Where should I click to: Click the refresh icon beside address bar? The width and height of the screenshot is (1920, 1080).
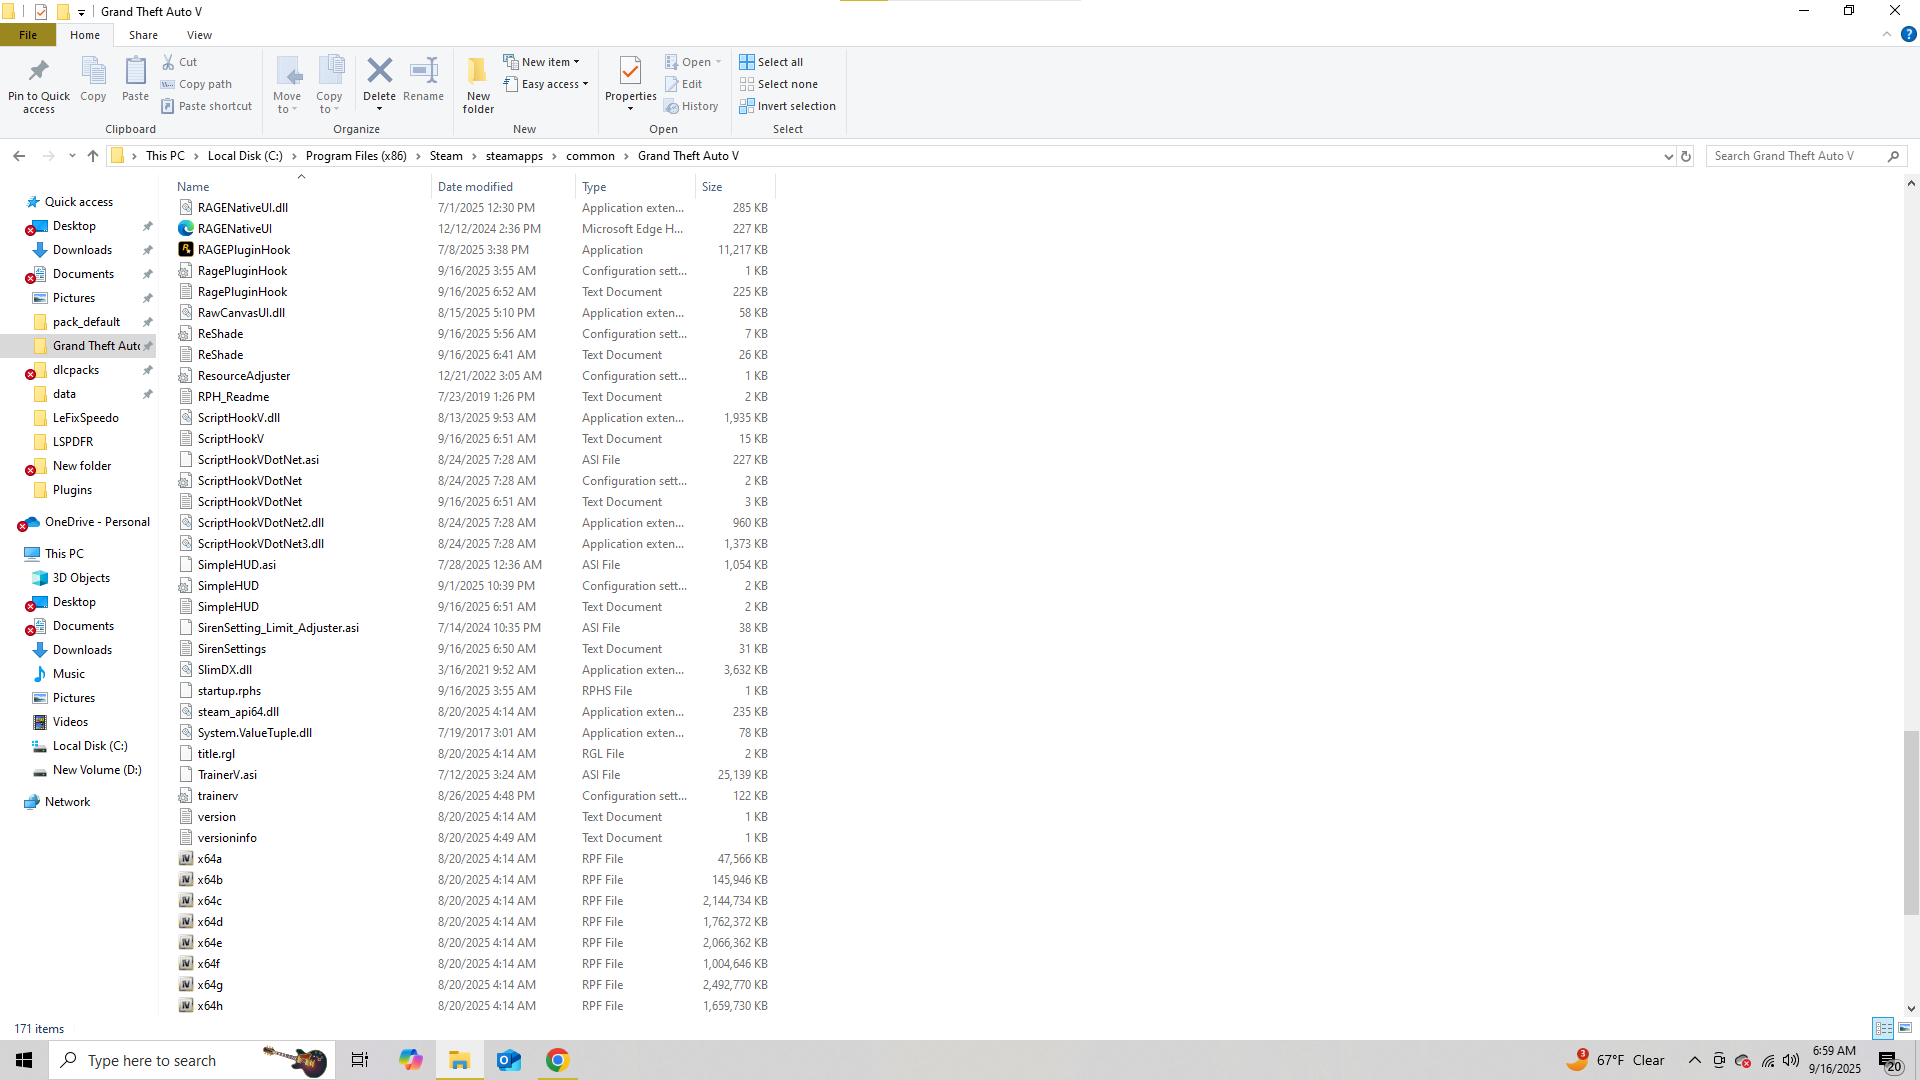pyautogui.click(x=1686, y=156)
